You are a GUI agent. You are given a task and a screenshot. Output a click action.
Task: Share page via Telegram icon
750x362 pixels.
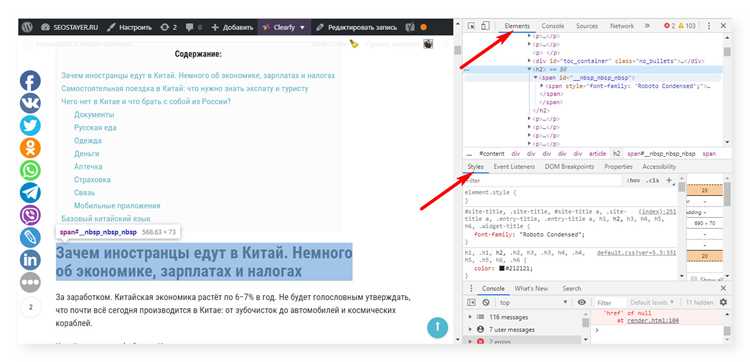30,193
